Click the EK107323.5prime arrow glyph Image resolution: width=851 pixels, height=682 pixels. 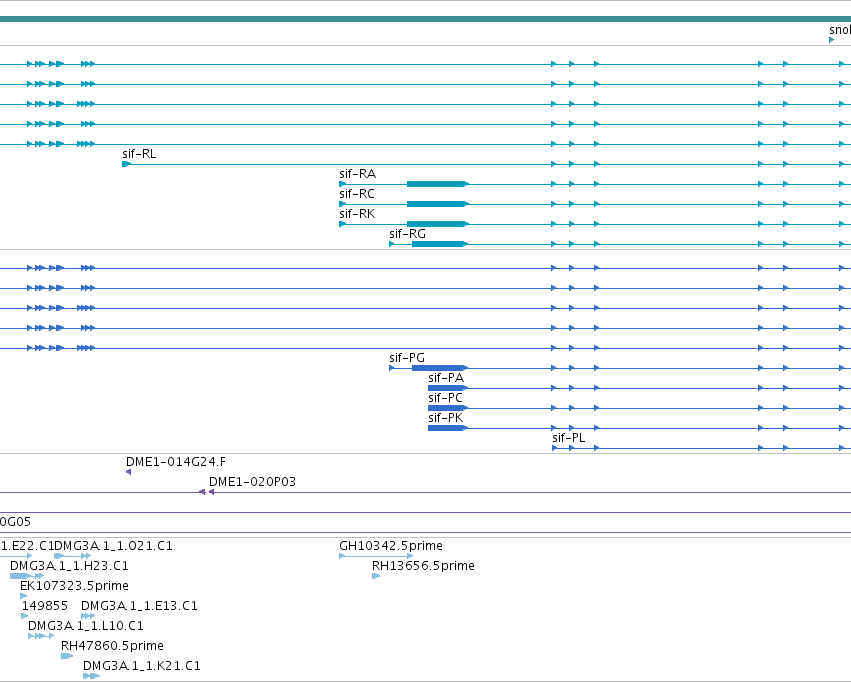click(23, 597)
